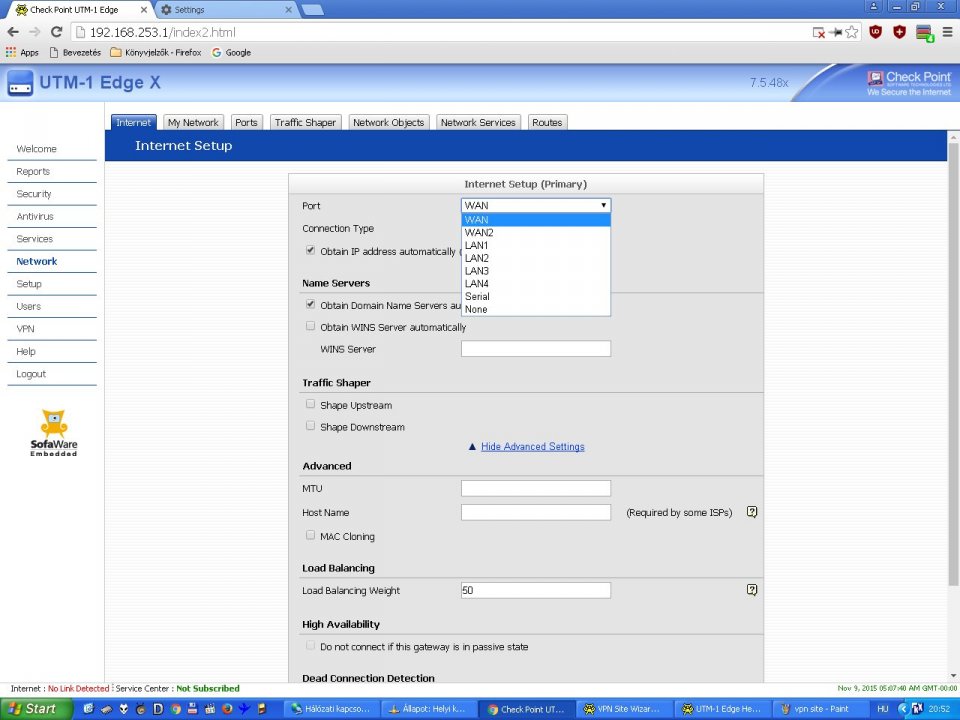
Task: Switch to the Settings browser tab
Action: pyautogui.click(x=224, y=10)
